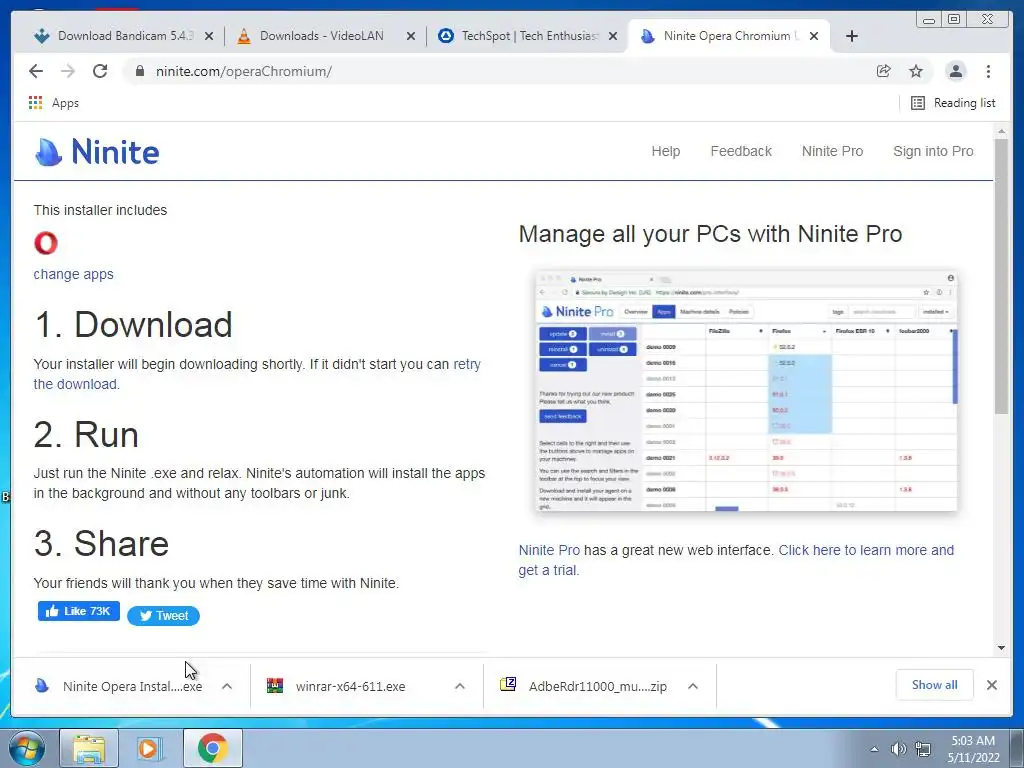Click the Ninite logo
The image size is (1024, 768).
[97, 152]
